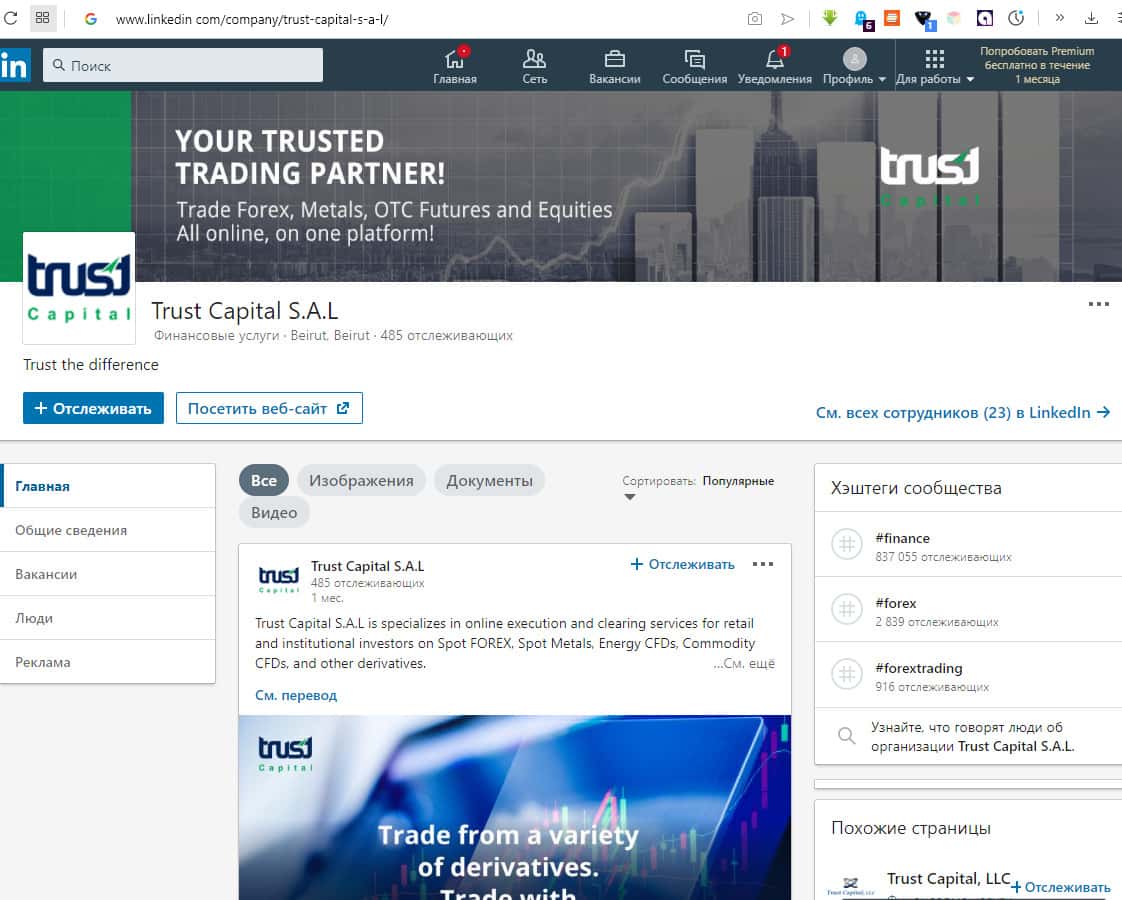Open Вакансии in the left sidebar
Screen dimensions: 1122x900
[x=108, y=574]
